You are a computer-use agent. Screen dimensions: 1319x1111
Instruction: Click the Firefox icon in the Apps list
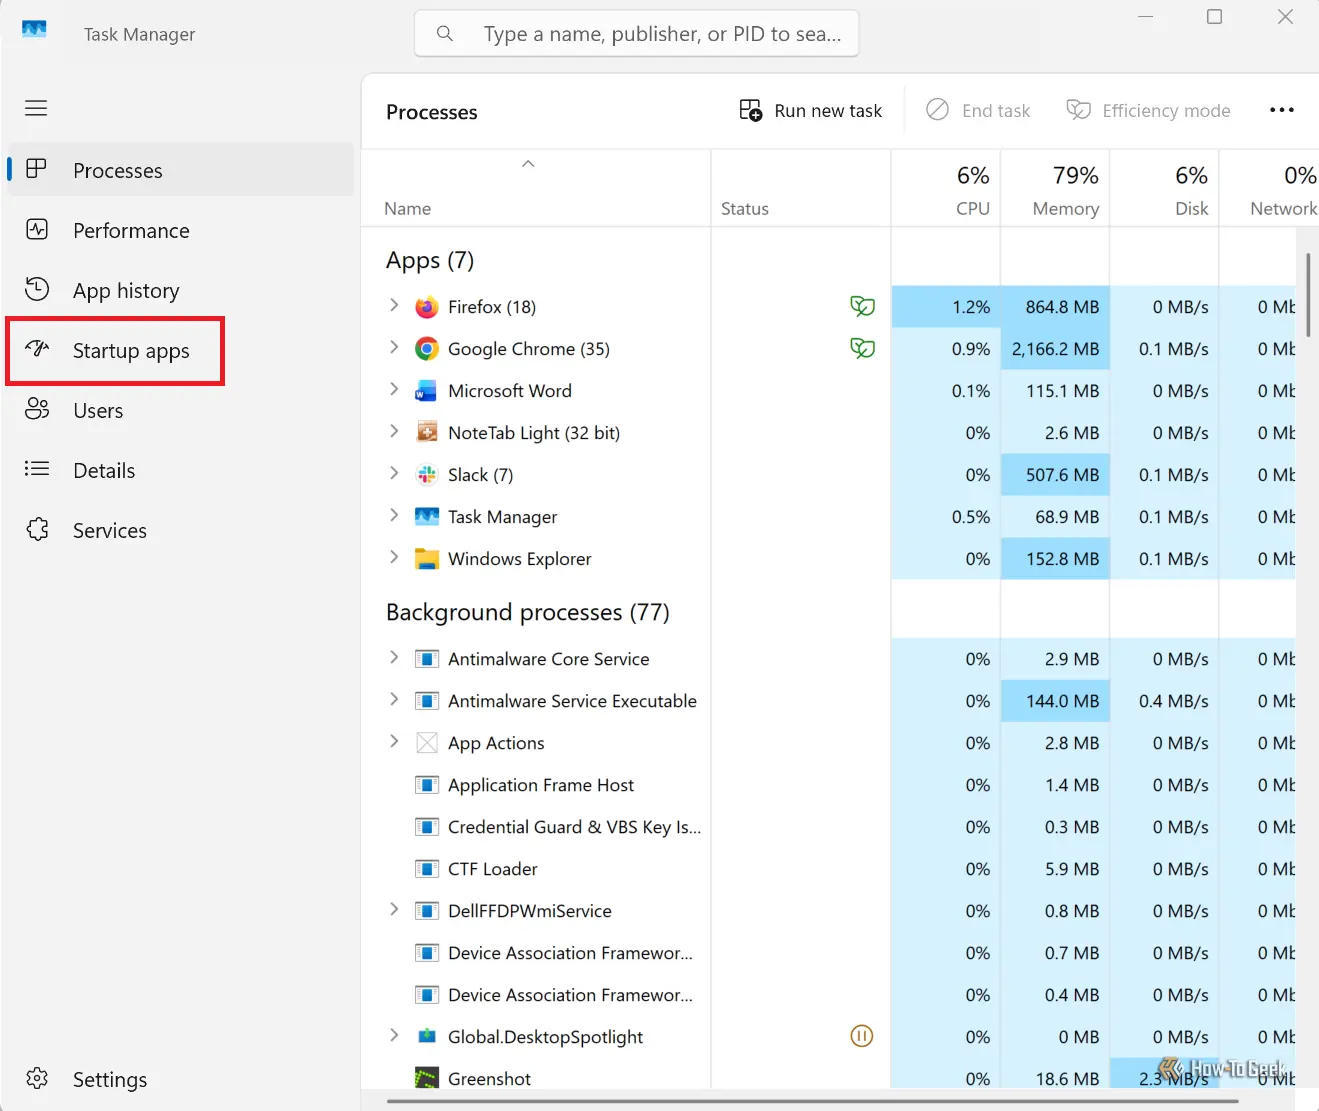pyautogui.click(x=427, y=307)
